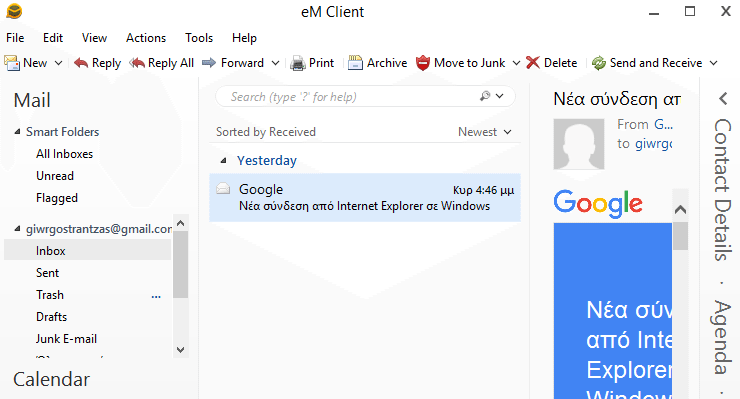
Task: Open the search options dropdown arrow
Action: point(500,96)
